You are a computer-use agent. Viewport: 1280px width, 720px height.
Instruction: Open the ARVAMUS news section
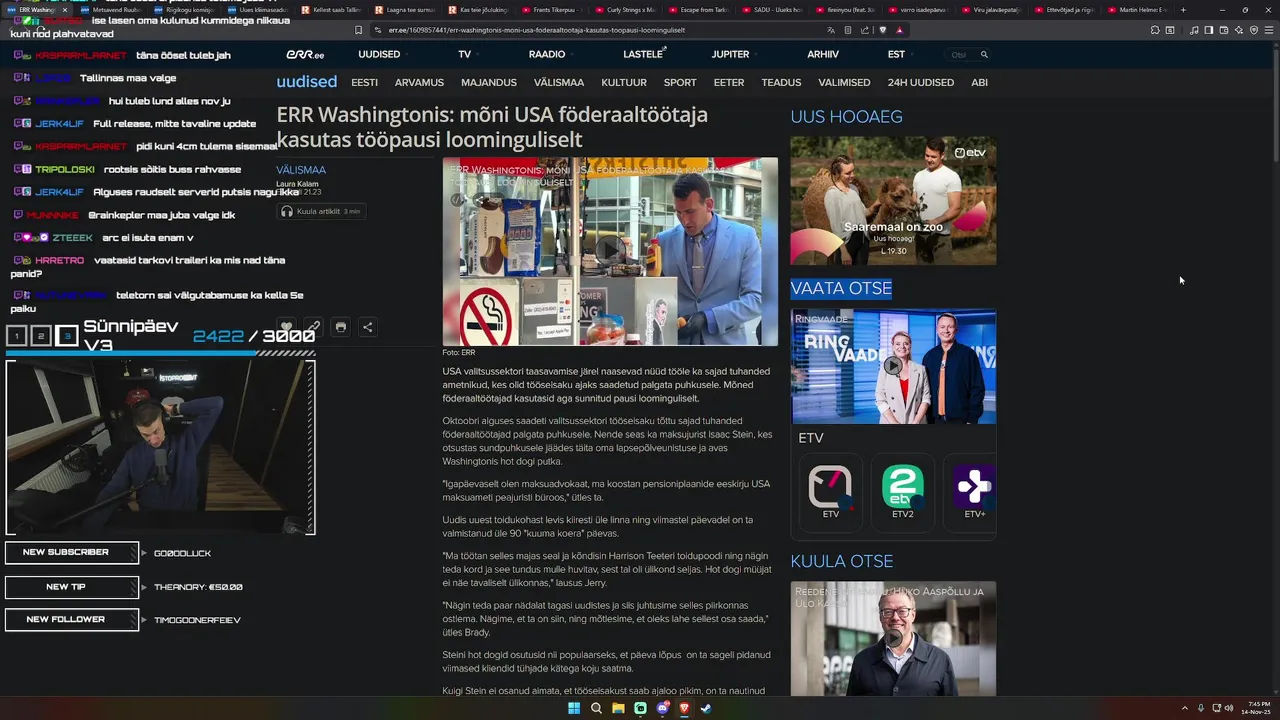tap(419, 82)
